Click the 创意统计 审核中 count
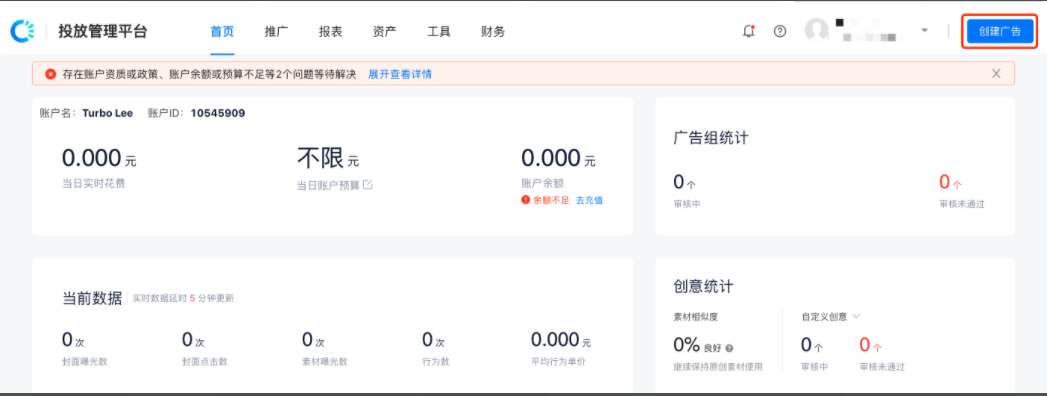Viewport: 1047px width, 396px height. click(x=811, y=345)
